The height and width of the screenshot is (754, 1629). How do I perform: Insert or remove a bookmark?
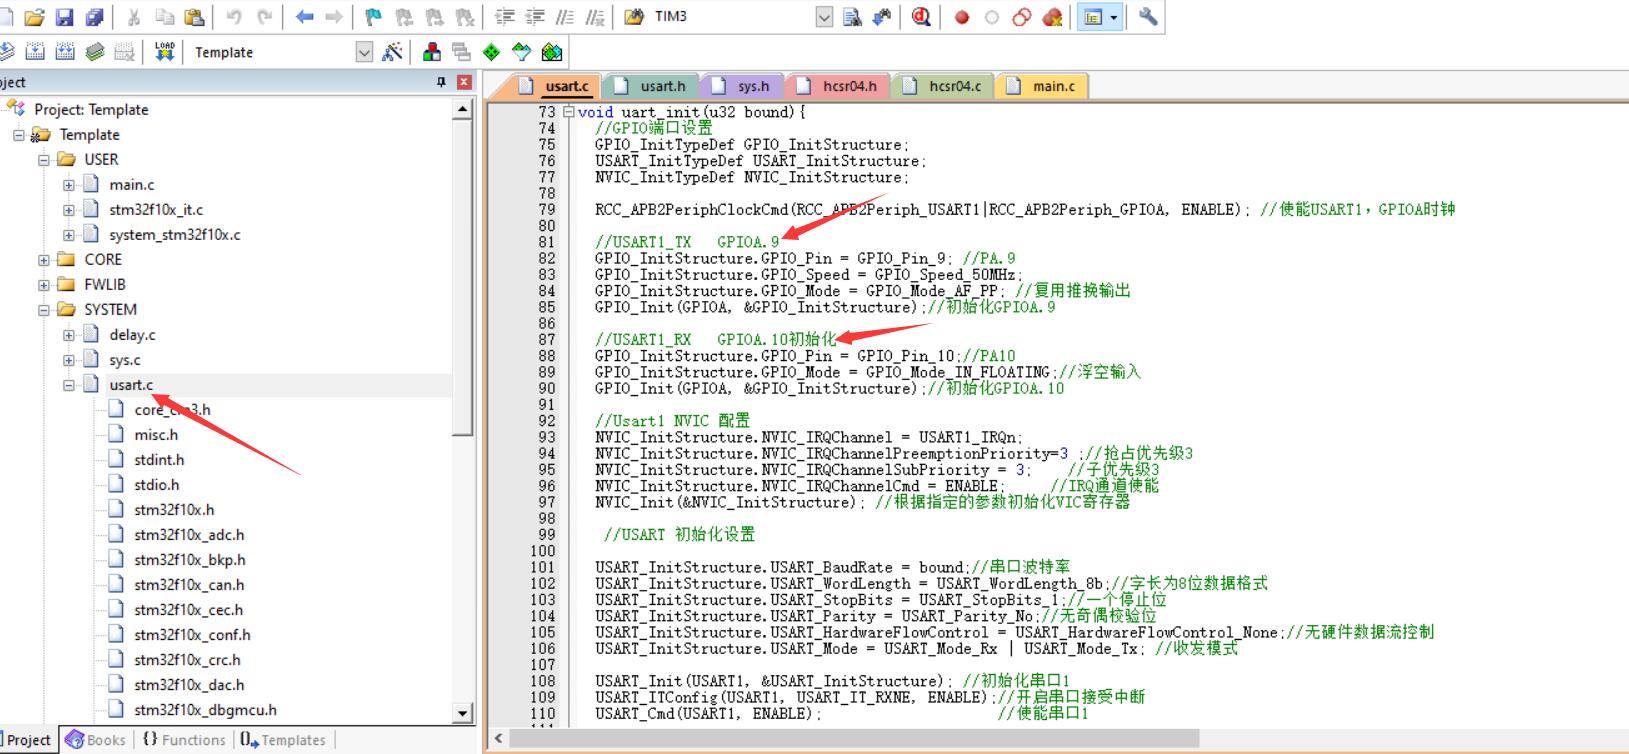374,17
